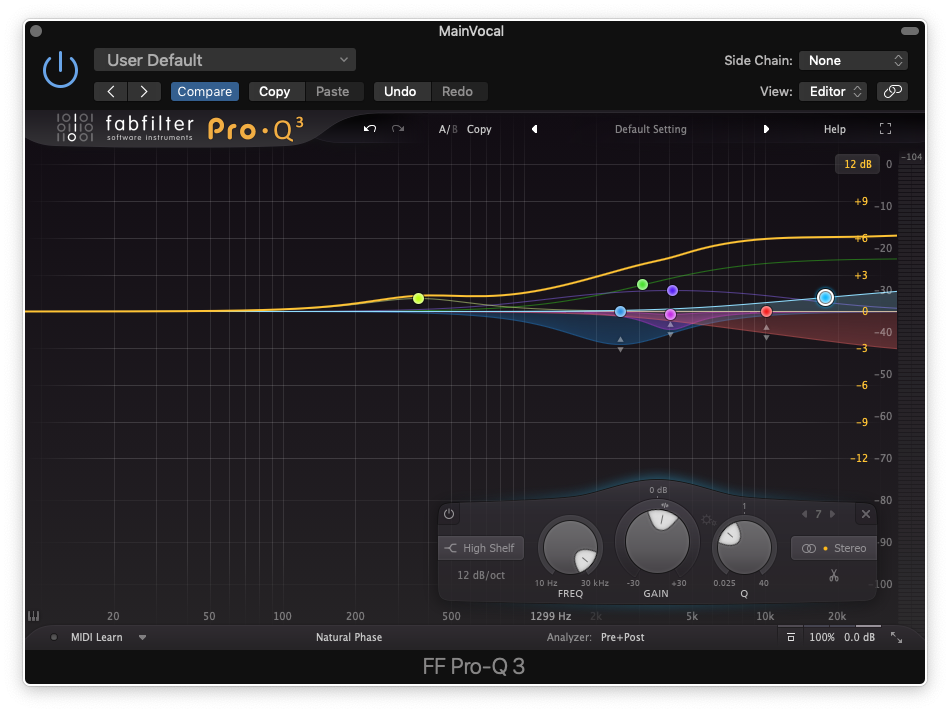
Task: Click the FabFilter redo arrow icon
Action: pyautogui.click(x=397, y=128)
